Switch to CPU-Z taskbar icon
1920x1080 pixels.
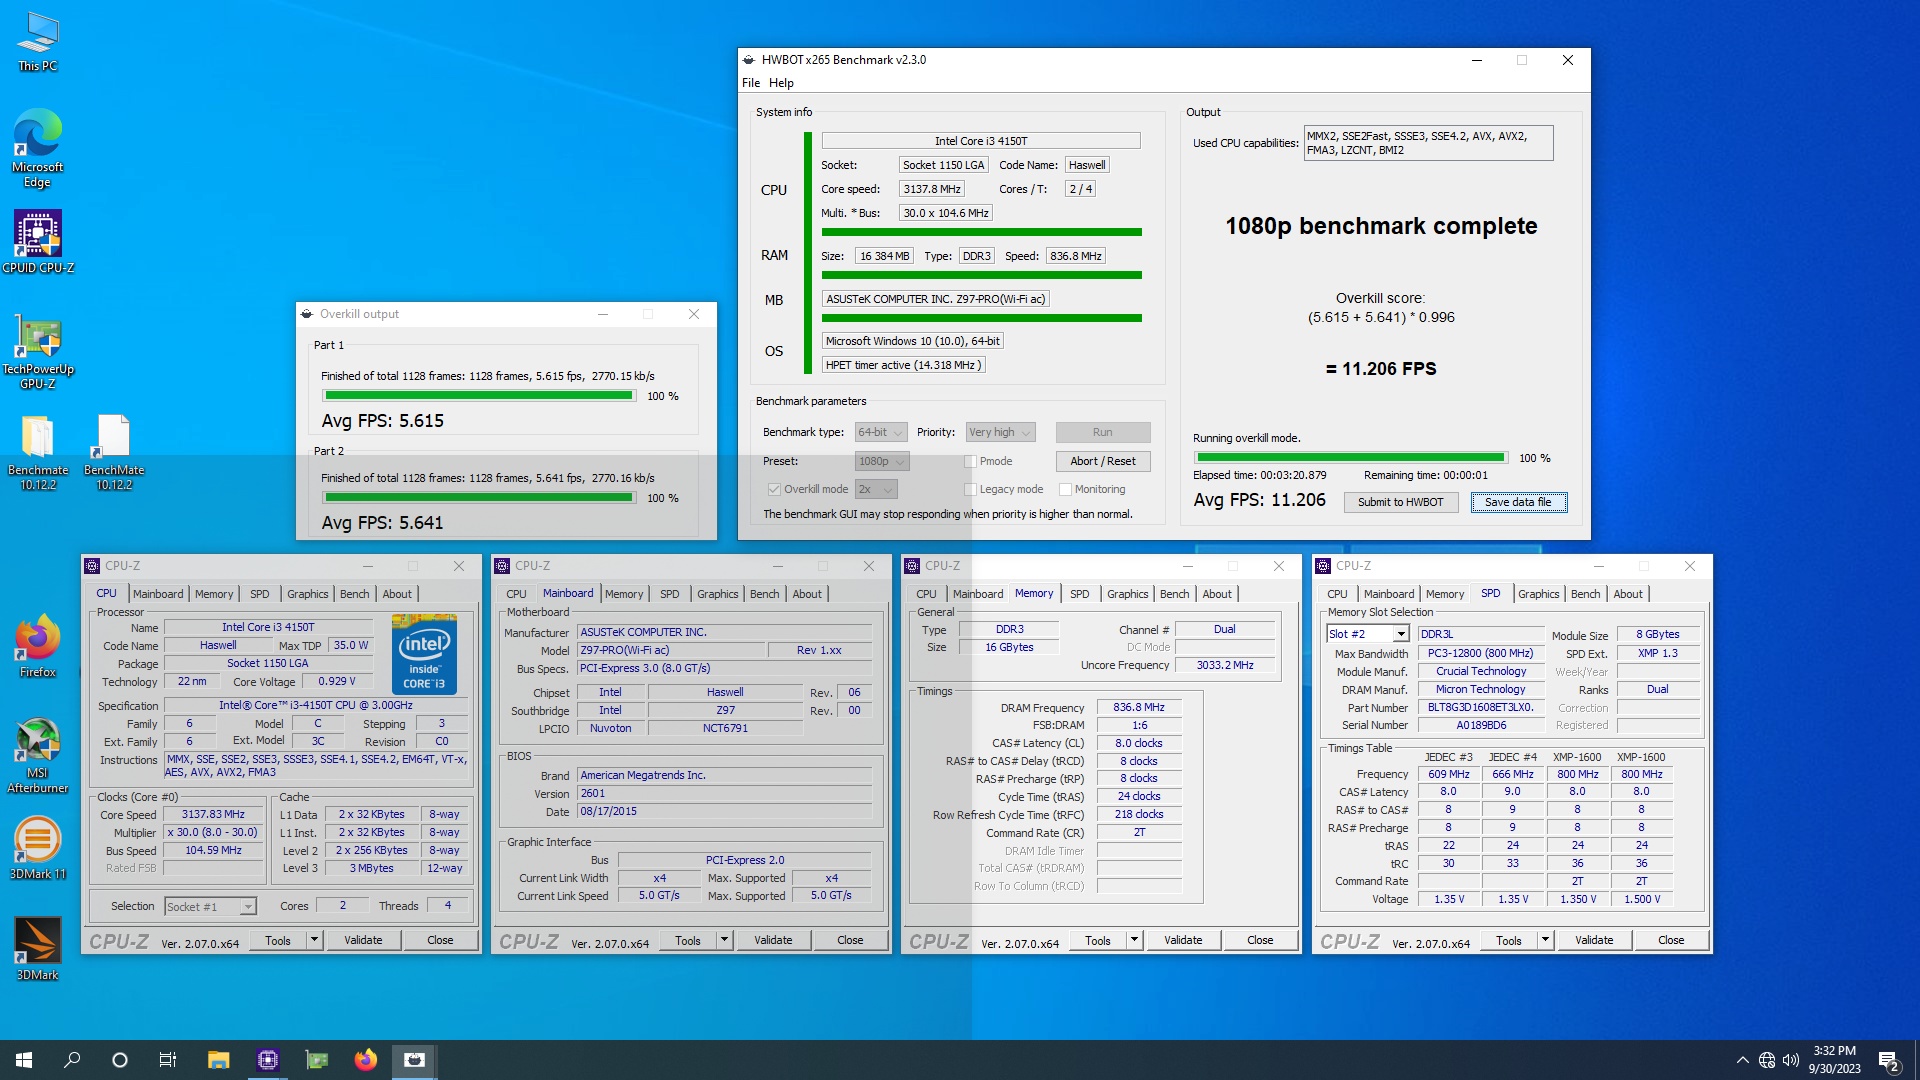coord(267,1060)
